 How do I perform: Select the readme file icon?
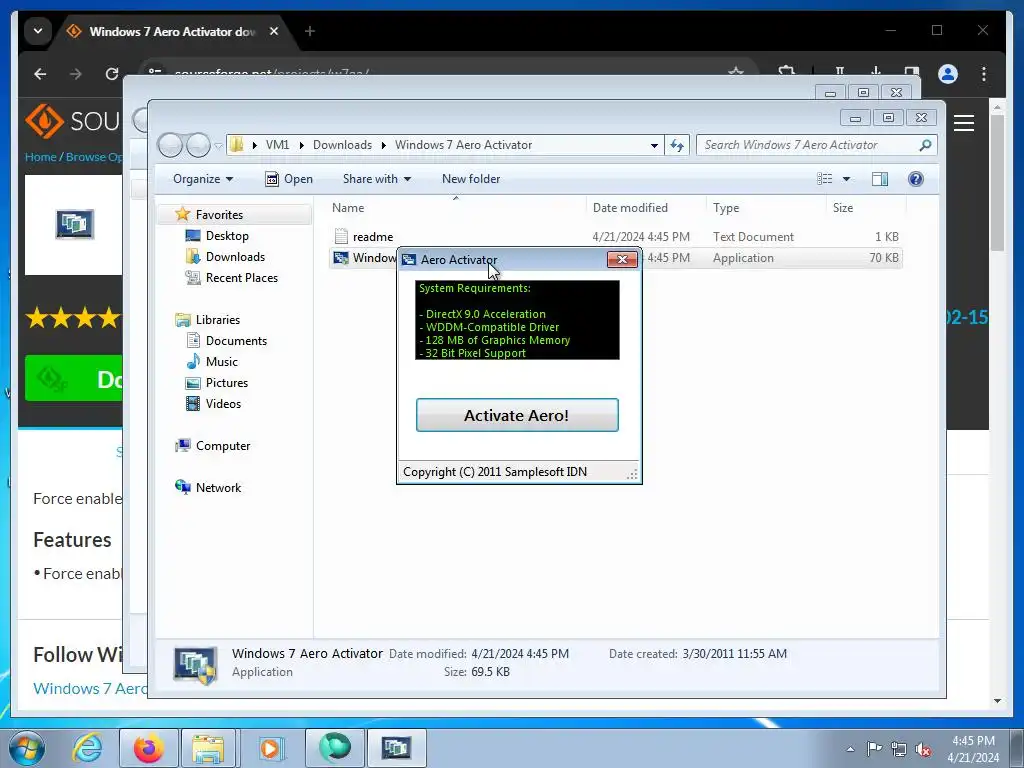coord(341,236)
